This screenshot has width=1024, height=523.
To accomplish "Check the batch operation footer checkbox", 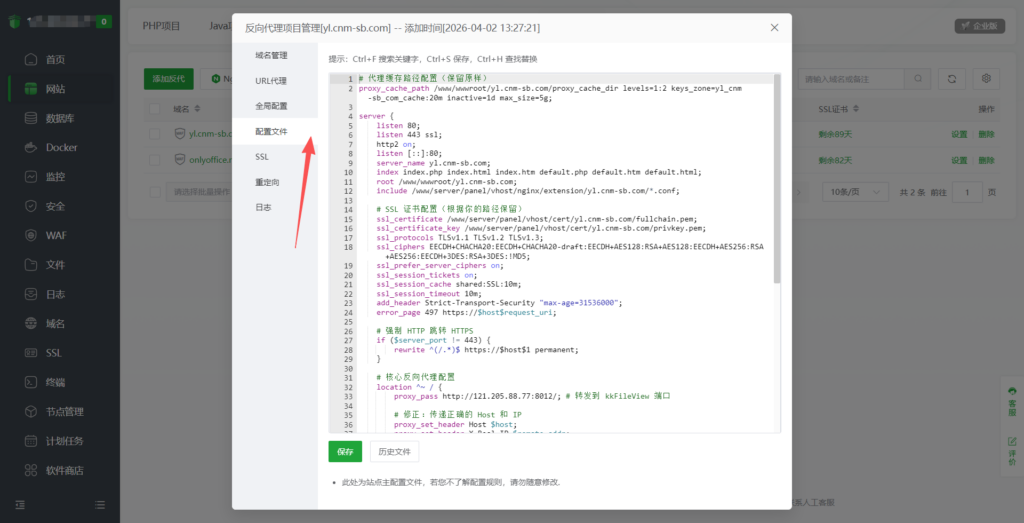I will tap(155, 192).
